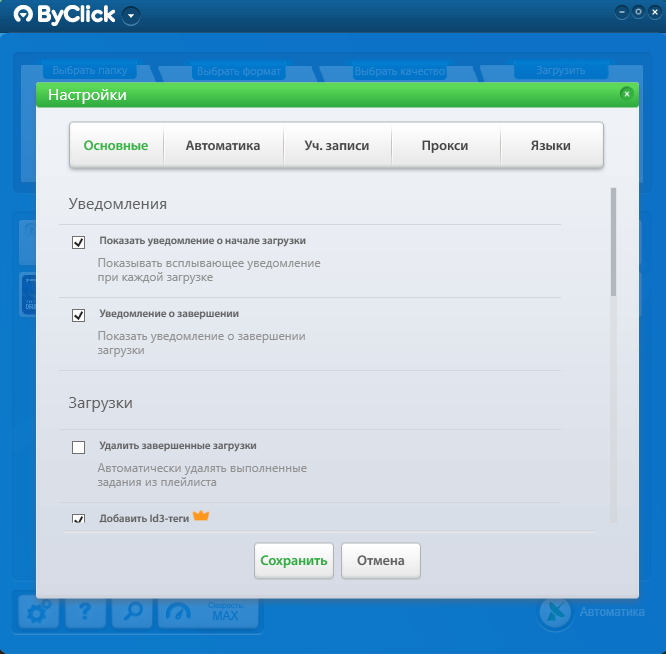666x654 pixels.
Task: Close Настройки dialog with green X
Action: click(x=626, y=94)
